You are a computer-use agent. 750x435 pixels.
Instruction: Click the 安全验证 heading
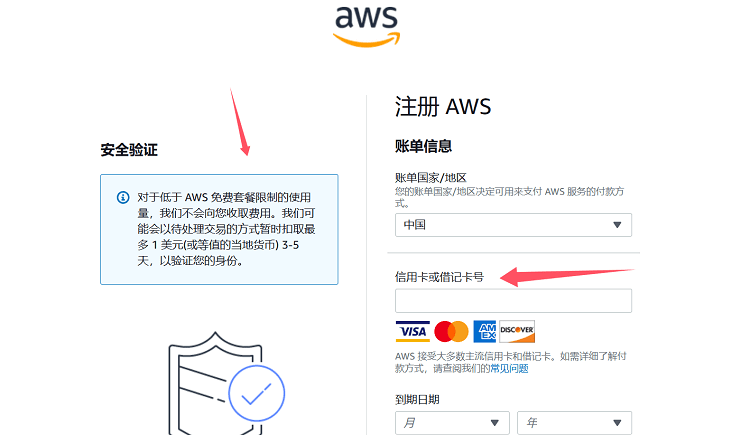coord(129,150)
